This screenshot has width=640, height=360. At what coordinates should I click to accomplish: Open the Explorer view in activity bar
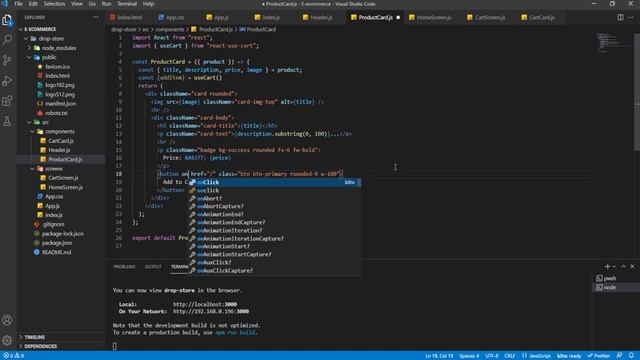[x=7, y=20]
